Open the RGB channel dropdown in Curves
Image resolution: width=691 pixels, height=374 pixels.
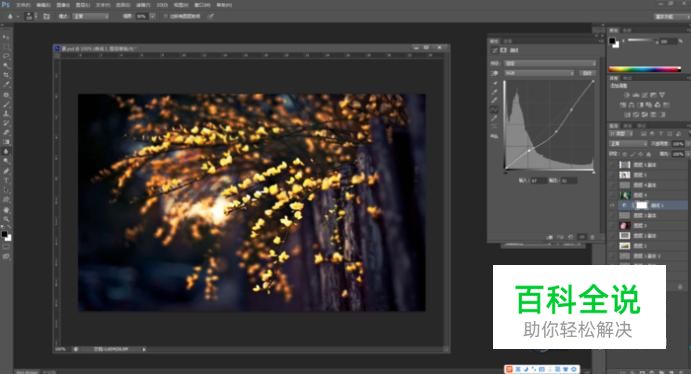[x=539, y=73]
